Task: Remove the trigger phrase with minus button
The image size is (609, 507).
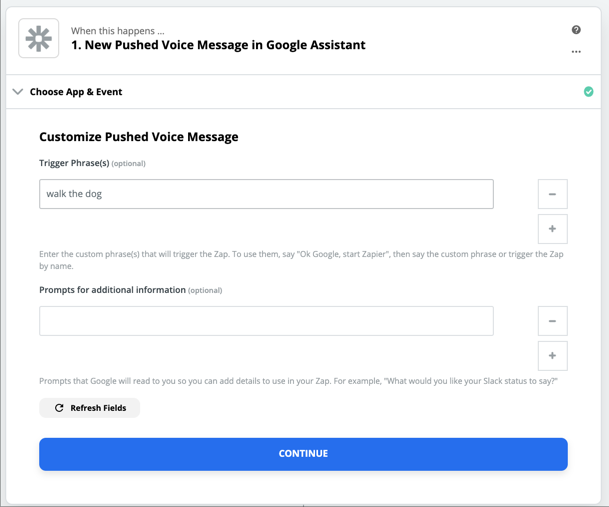Action: [x=552, y=194]
